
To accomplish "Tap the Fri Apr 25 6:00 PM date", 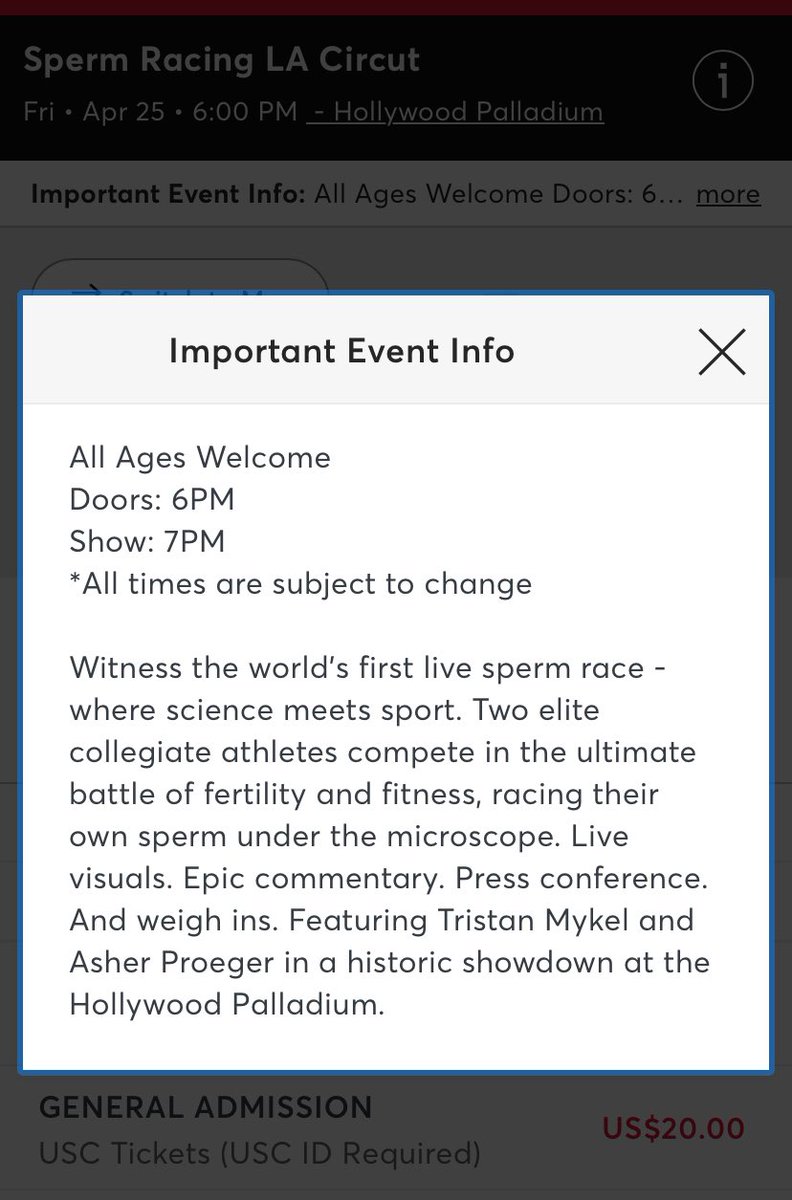I will tap(160, 111).
